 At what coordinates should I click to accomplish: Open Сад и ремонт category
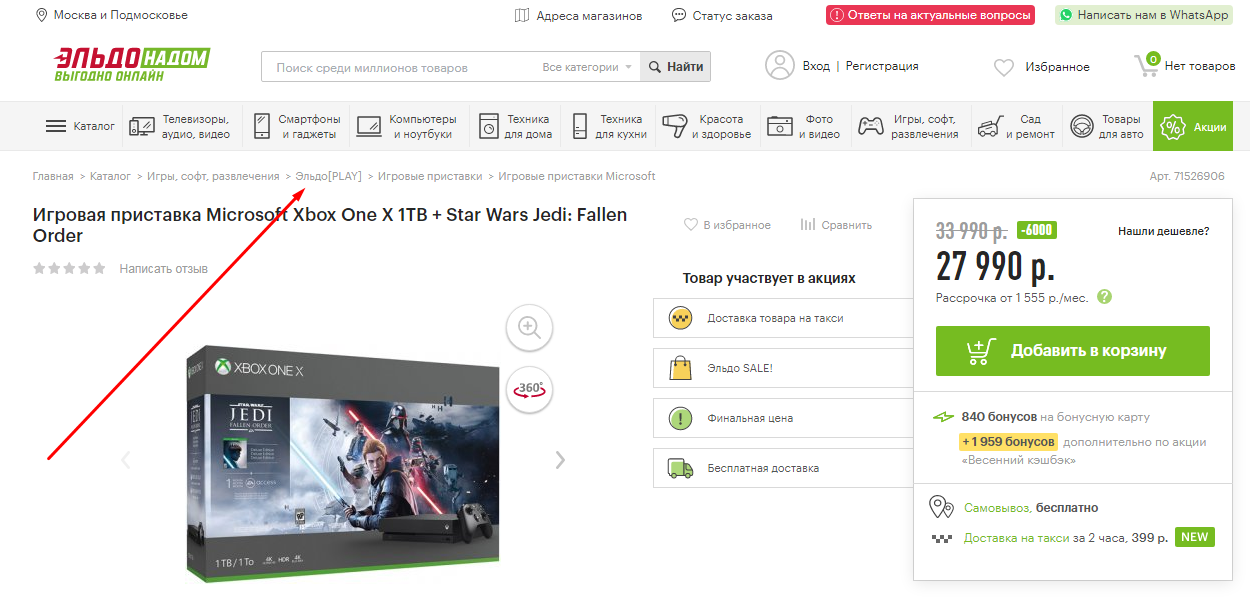1016,126
